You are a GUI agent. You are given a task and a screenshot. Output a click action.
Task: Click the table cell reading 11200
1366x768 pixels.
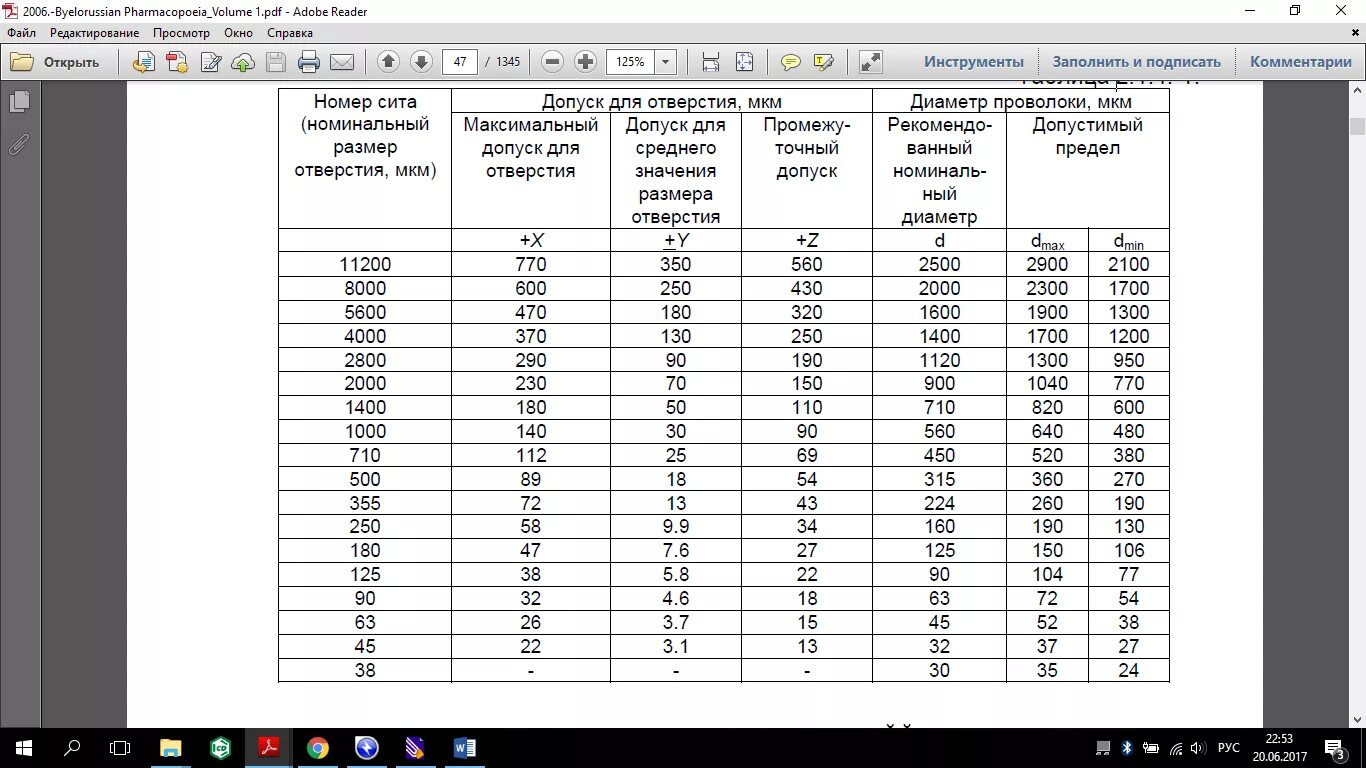(365, 265)
